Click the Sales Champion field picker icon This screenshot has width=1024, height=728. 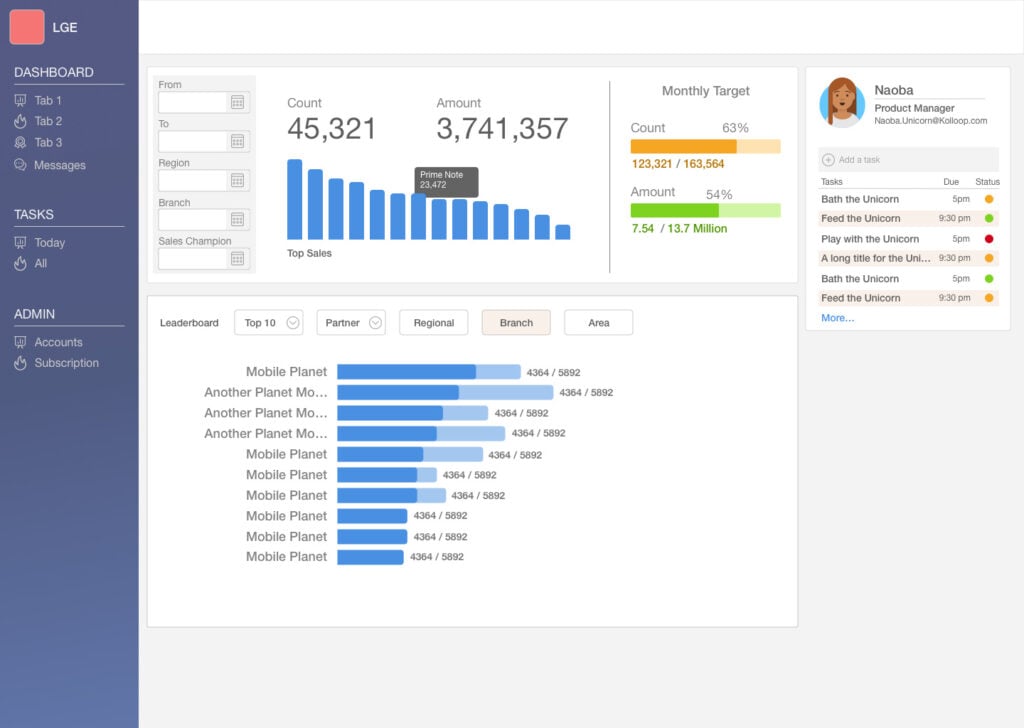238,259
